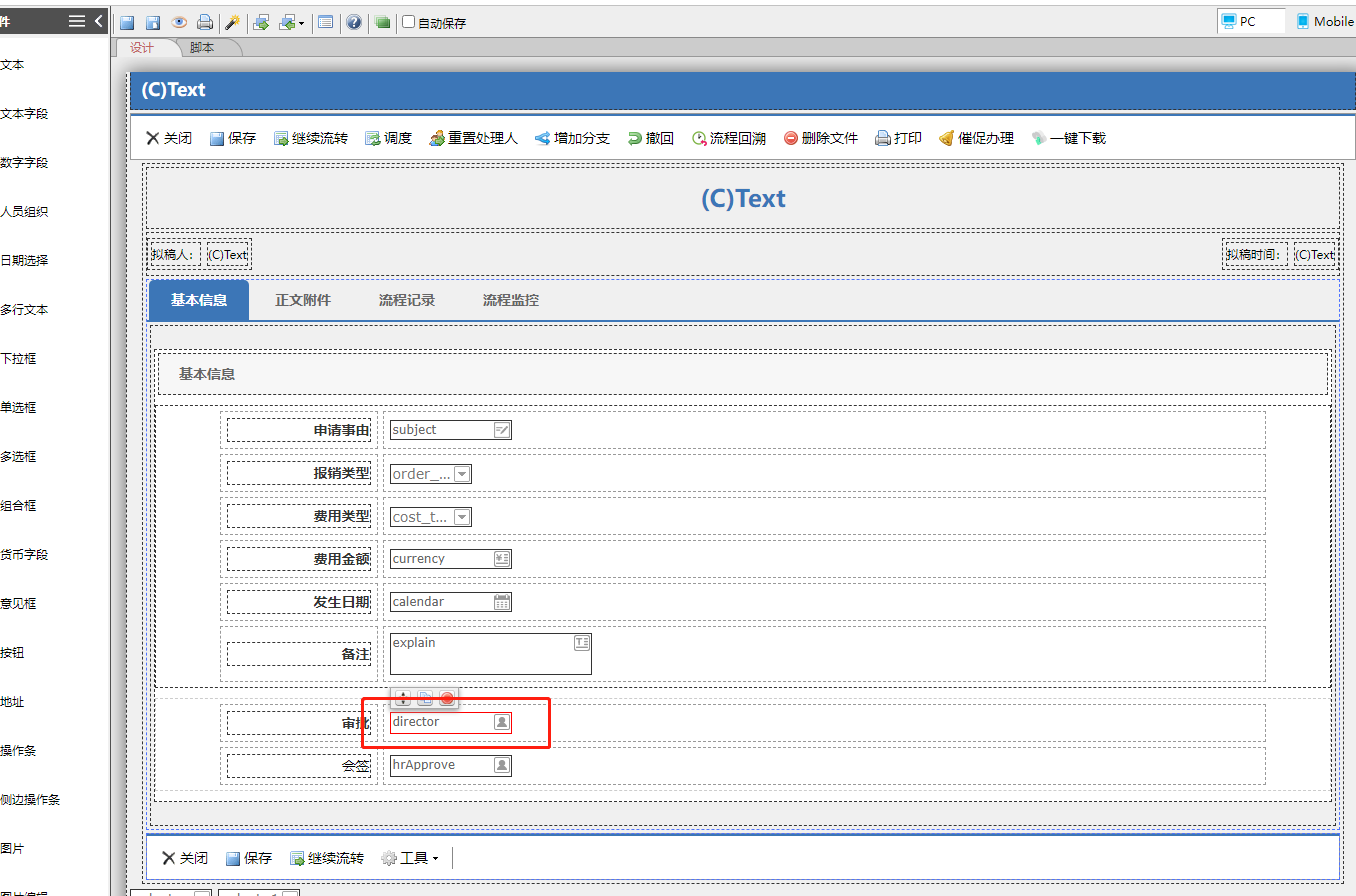
Task: Select the 多行文本 component in sidebar
Action: [24, 310]
